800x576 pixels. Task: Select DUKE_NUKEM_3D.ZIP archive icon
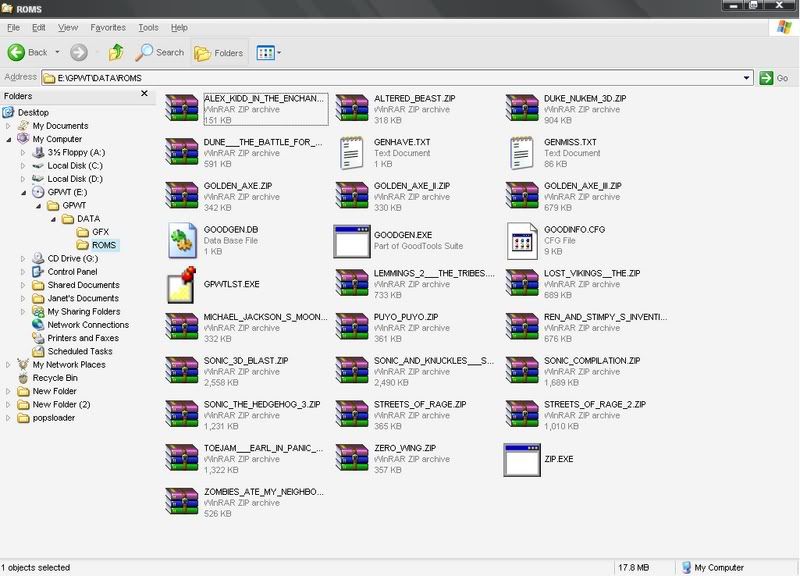point(522,108)
